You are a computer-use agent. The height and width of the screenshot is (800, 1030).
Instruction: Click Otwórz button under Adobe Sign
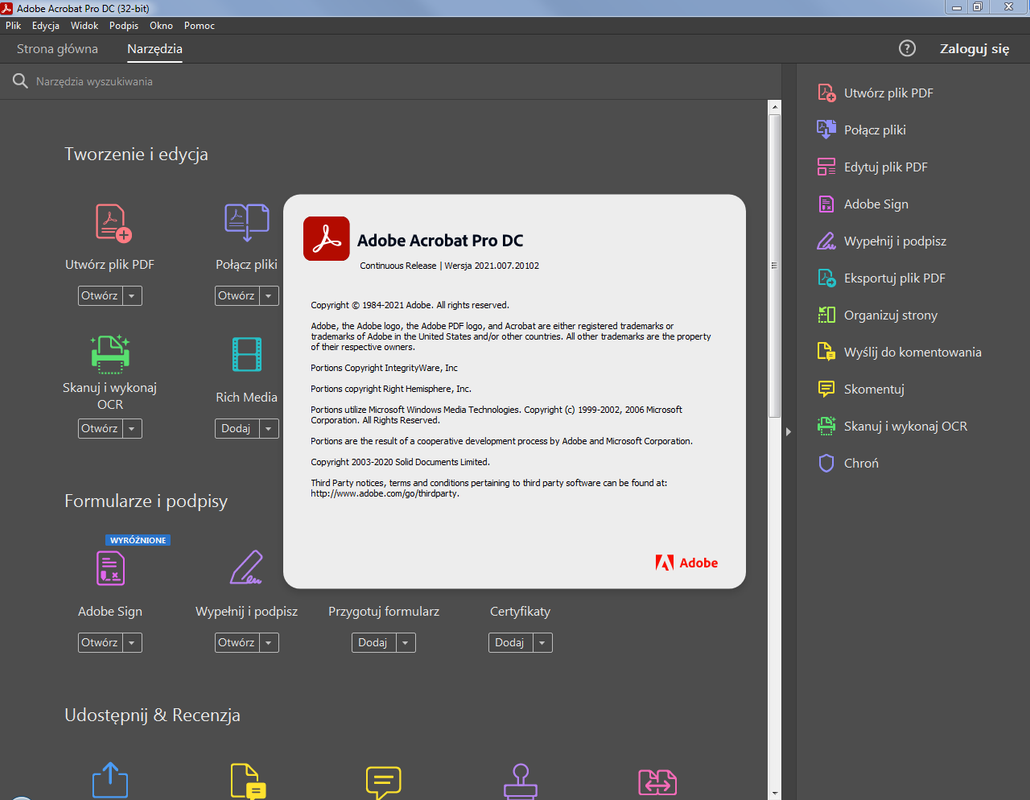tap(100, 642)
